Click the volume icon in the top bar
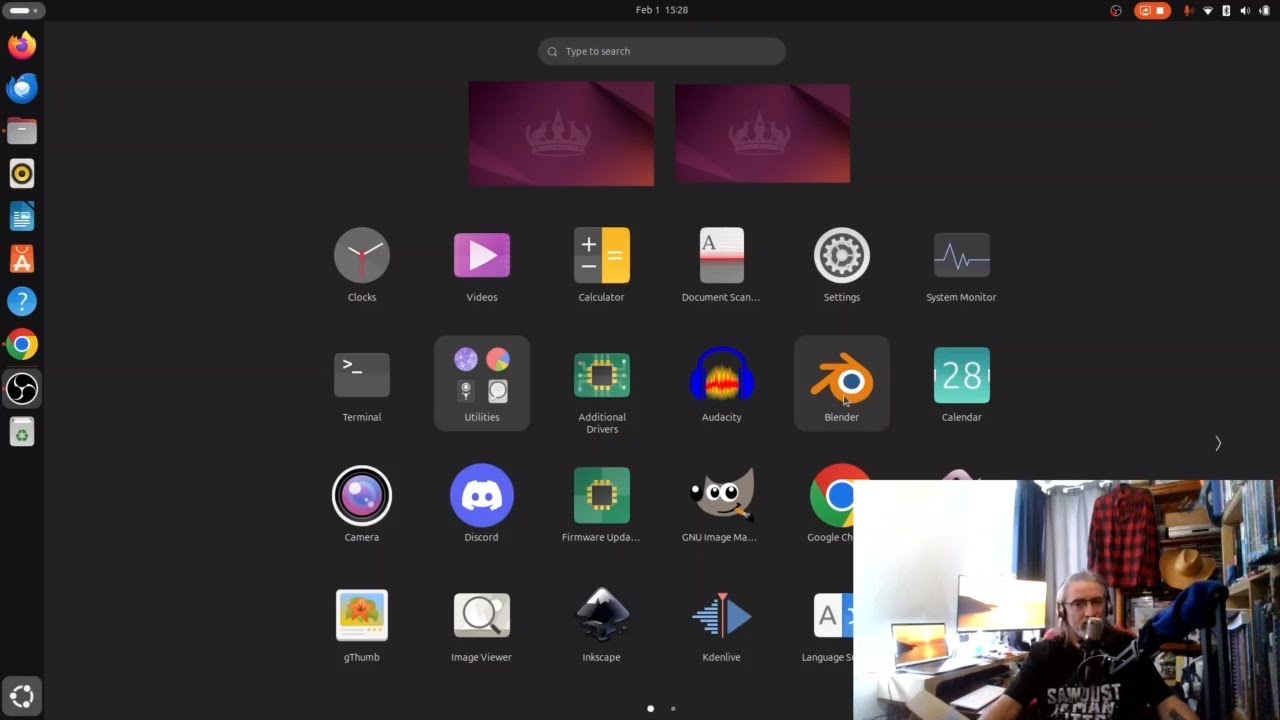This screenshot has height=720, width=1280. click(x=1245, y=10)
